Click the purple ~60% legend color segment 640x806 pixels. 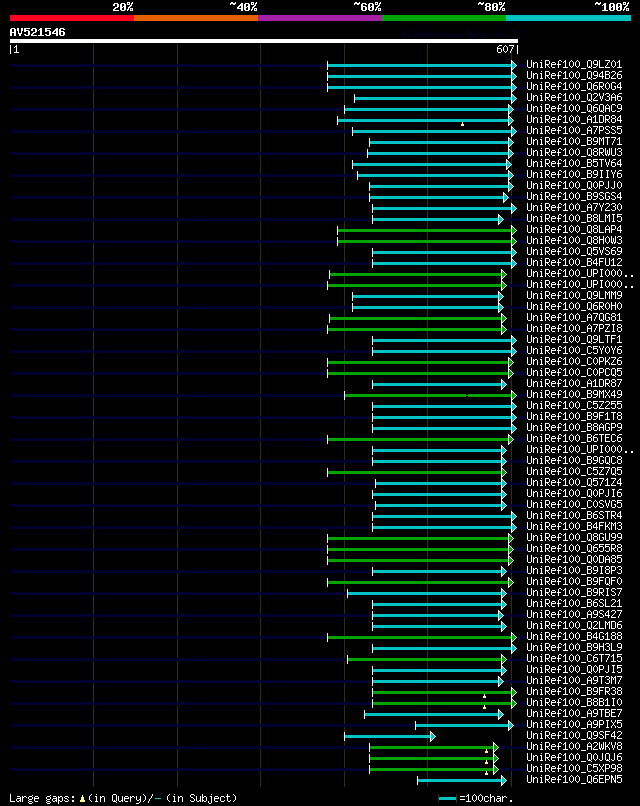coord(320,18)
